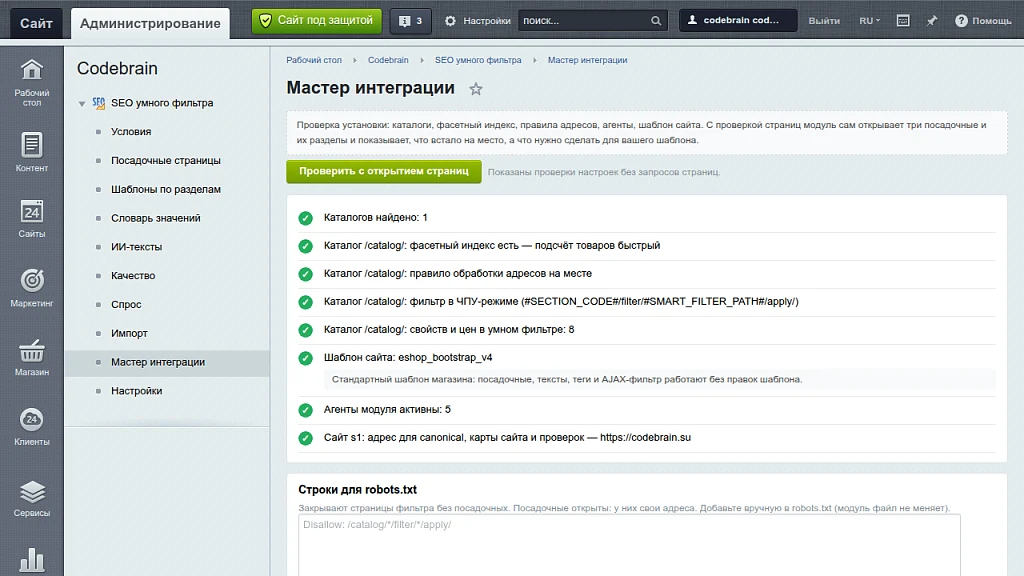Click the SEO module icon in tree
The height and width of the screenshot is (576, 1024).
[x=99, y=103]
